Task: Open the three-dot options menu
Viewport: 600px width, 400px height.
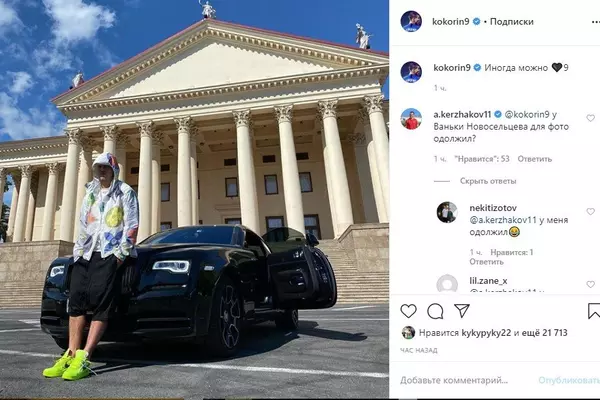Action: (x=595, y=22)
